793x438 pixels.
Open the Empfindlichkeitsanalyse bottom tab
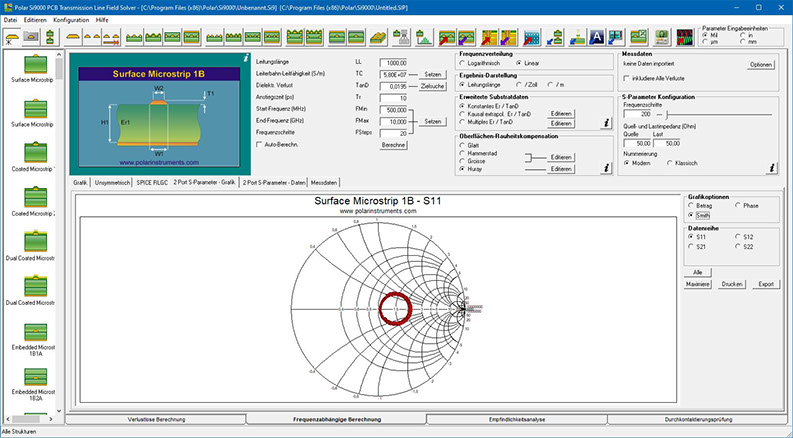point(516,419)
